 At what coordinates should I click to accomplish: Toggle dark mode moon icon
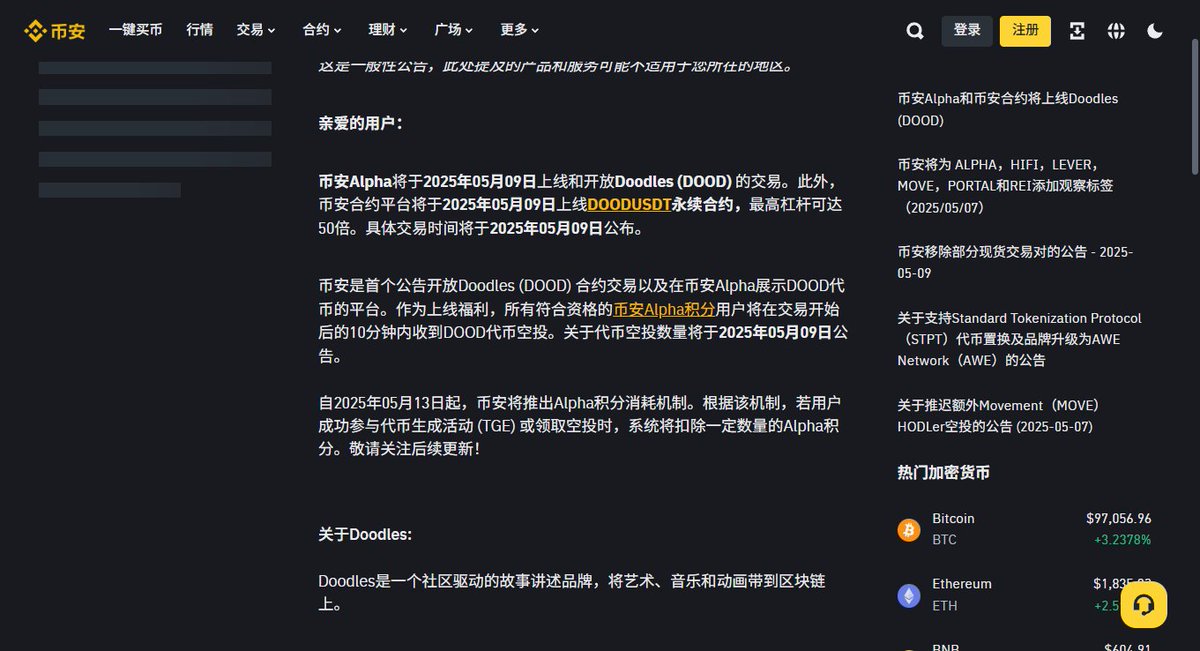(x=1155, y=31)
